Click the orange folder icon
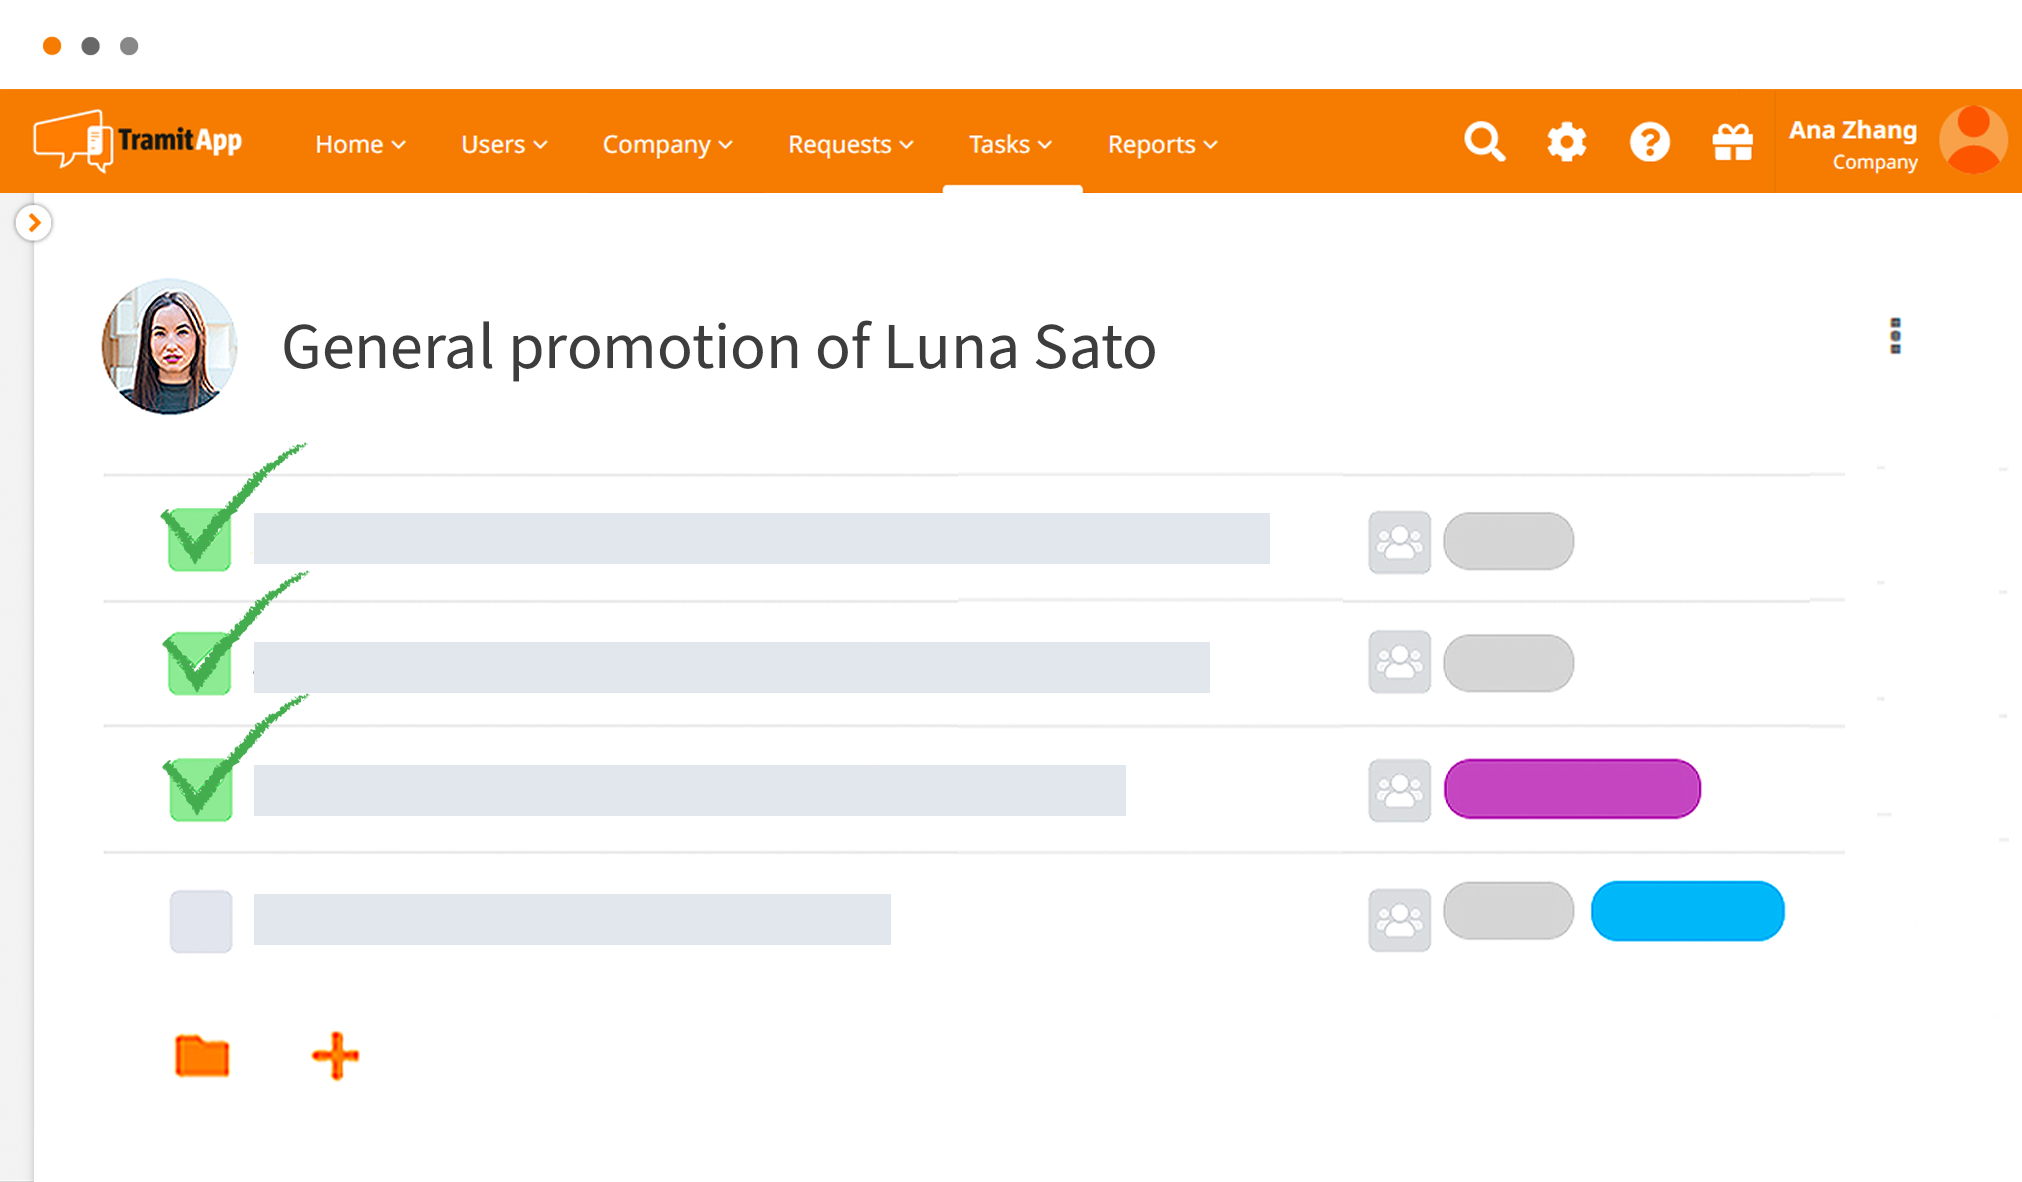This screenshot has width=2022, height=1182. tap(202, 1055)
